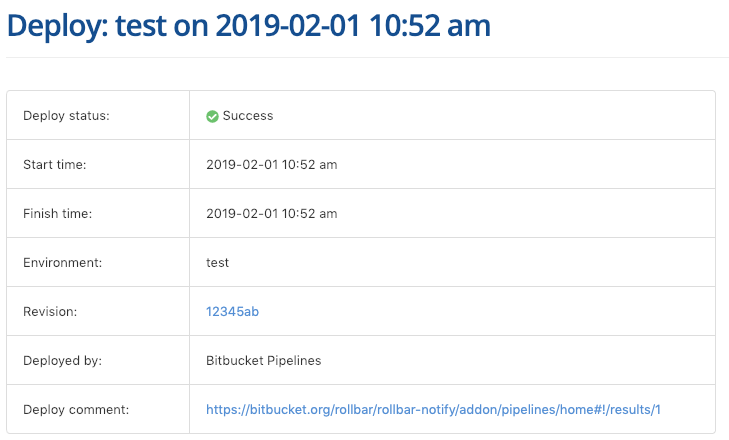This screenshot has width=729, height=440.
Task: Click the Deploy comment label
Action: pyautogui.click(x=76, y=410)
